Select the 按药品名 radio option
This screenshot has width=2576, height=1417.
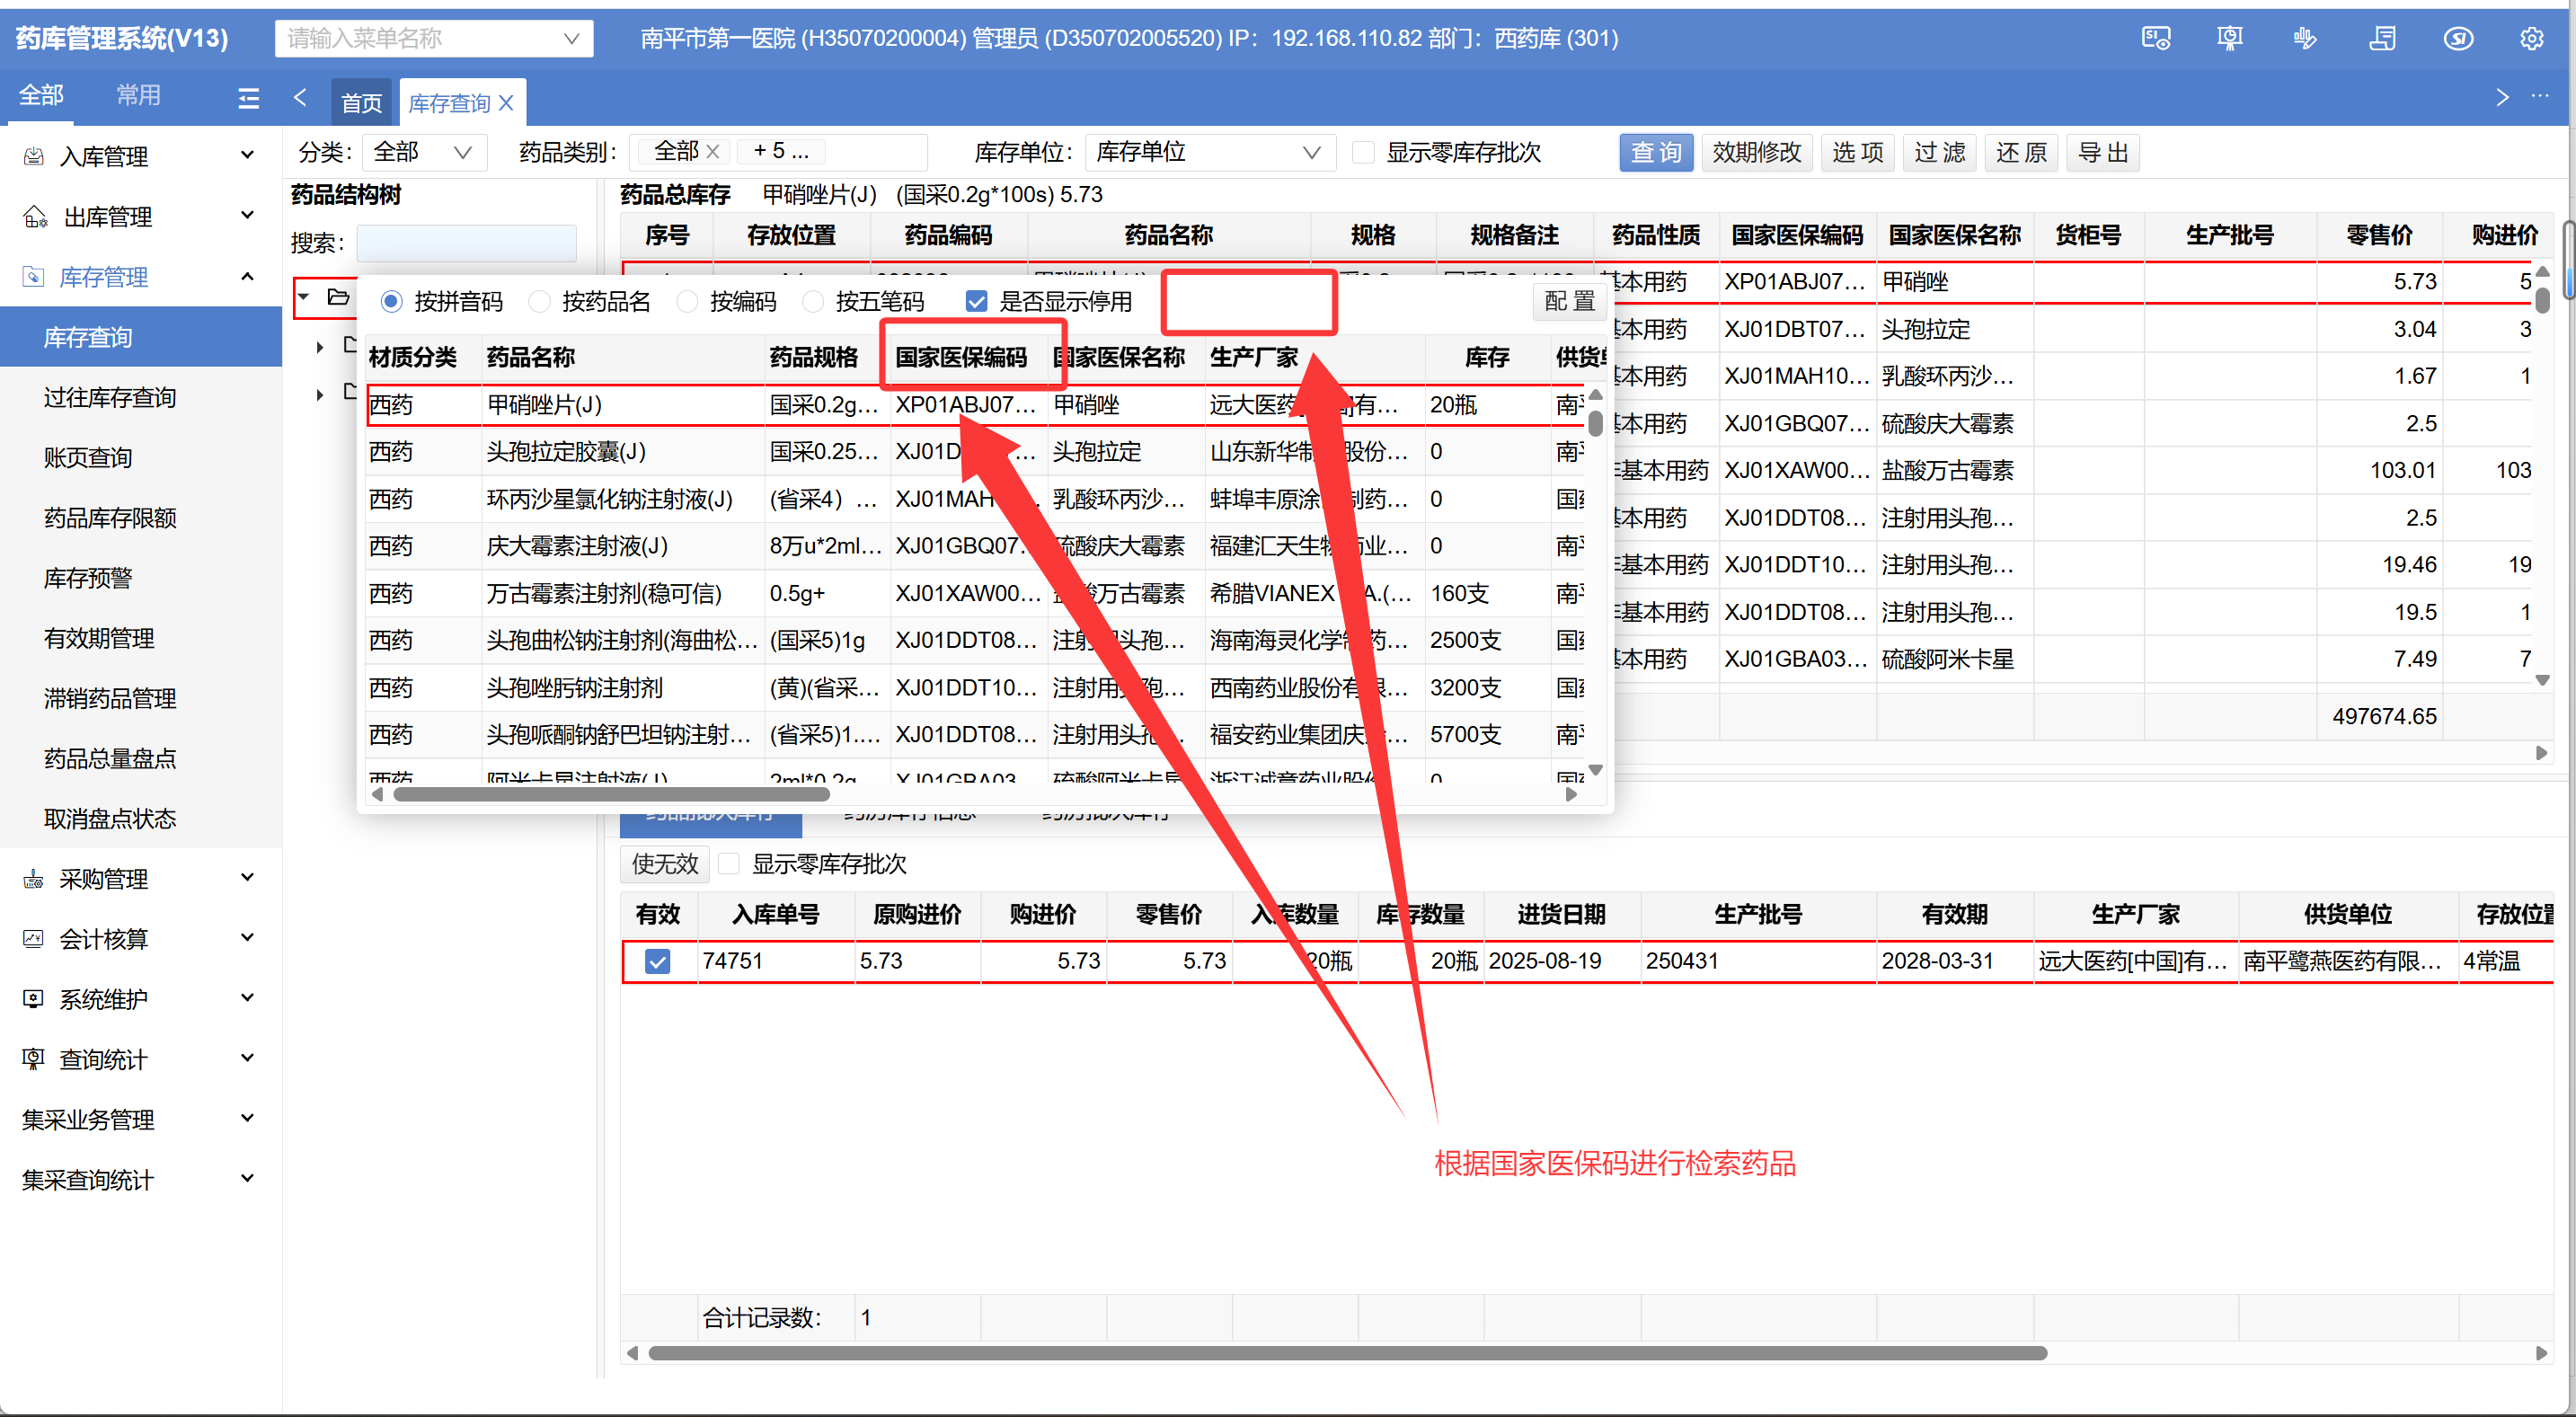[540, 301]
